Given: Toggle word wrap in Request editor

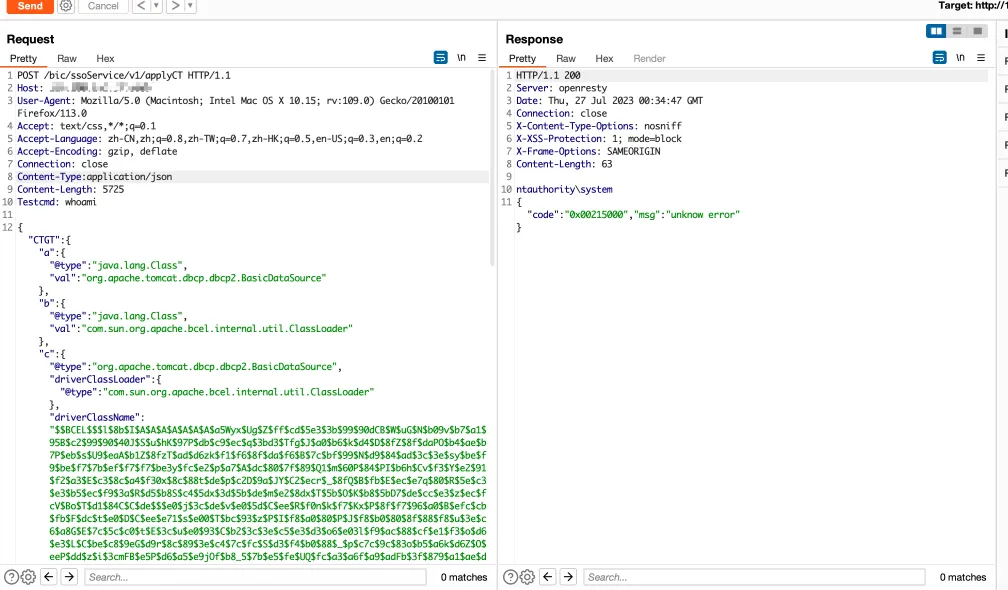Looking at the screenshot, I should pos(440,58).
